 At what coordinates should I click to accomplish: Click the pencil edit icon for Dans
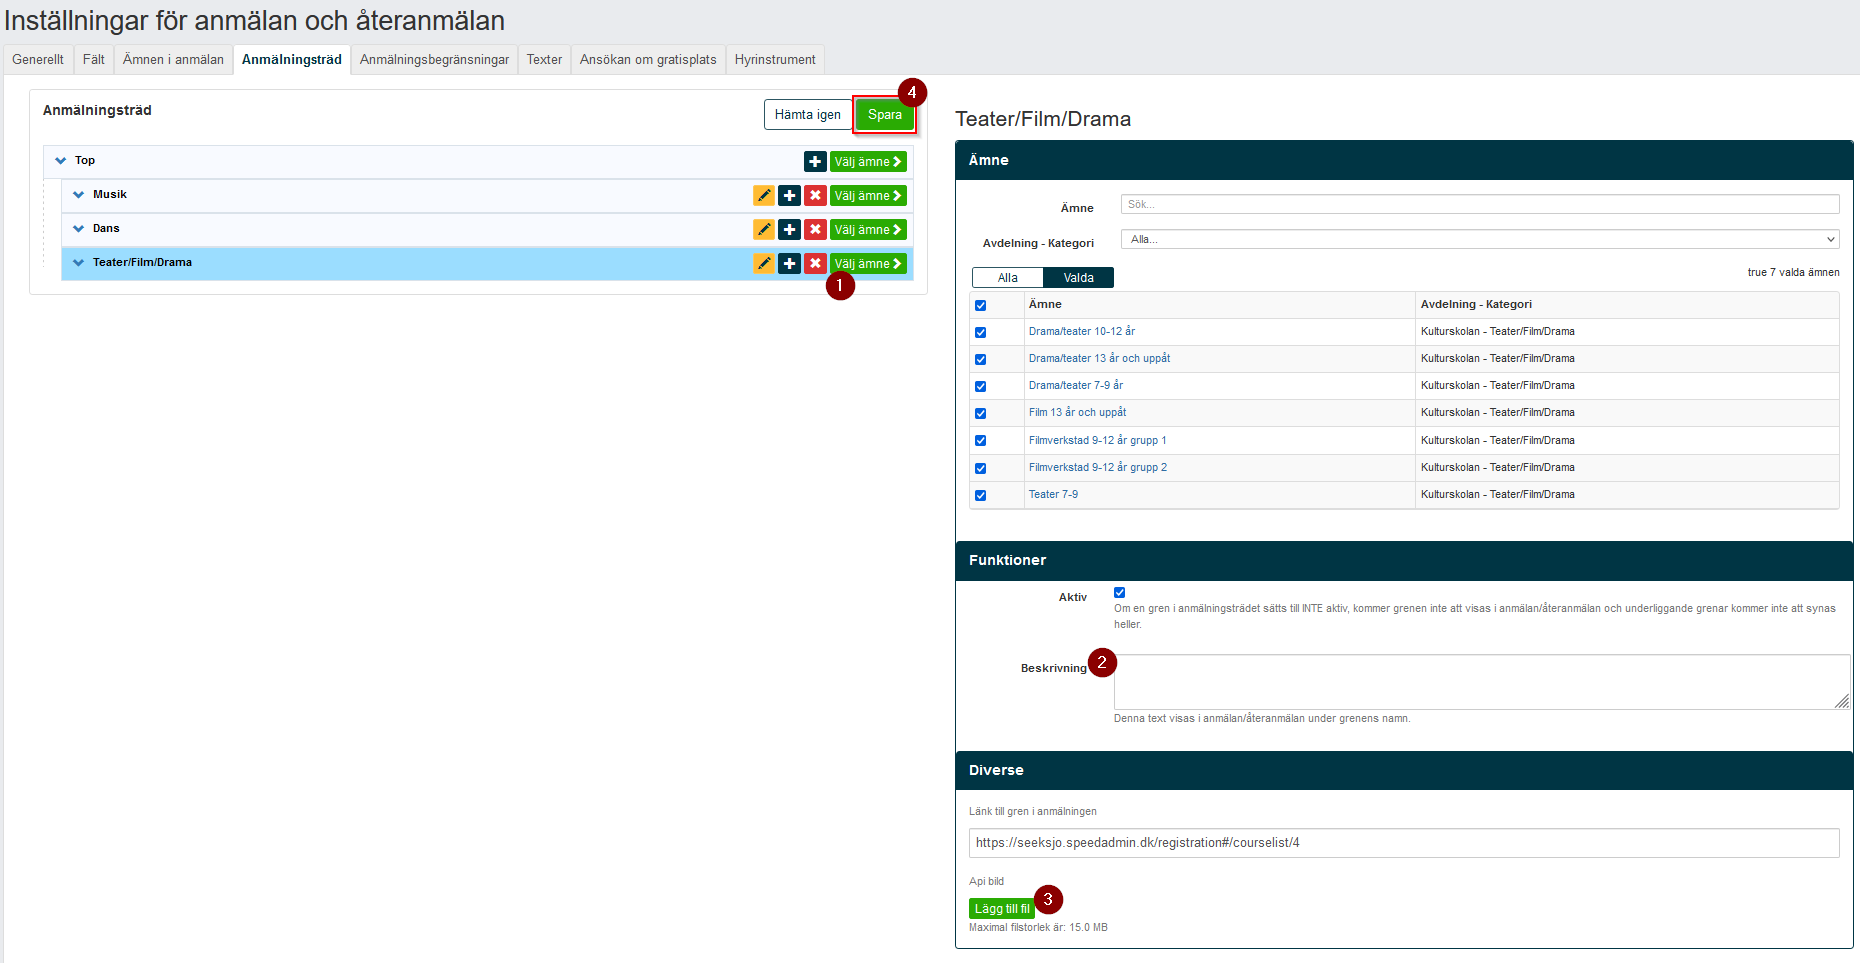(764, 230)
